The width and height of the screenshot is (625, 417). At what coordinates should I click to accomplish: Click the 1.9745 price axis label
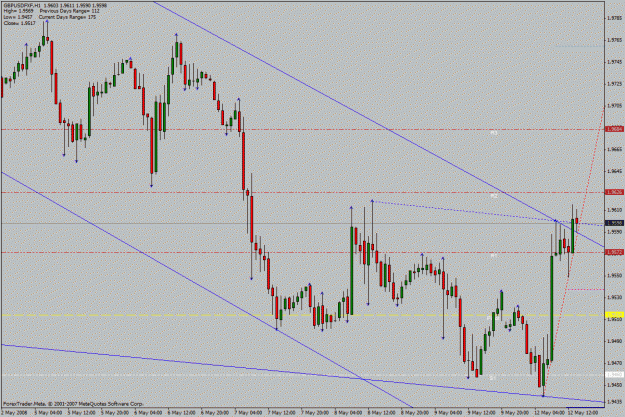pyautogui.click(x=614, y=62)
